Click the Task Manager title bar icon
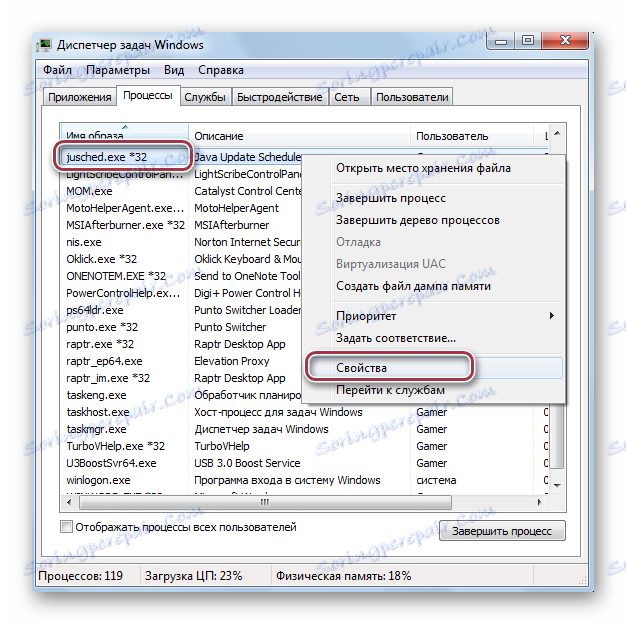The image size is (626, 624). 44,45
